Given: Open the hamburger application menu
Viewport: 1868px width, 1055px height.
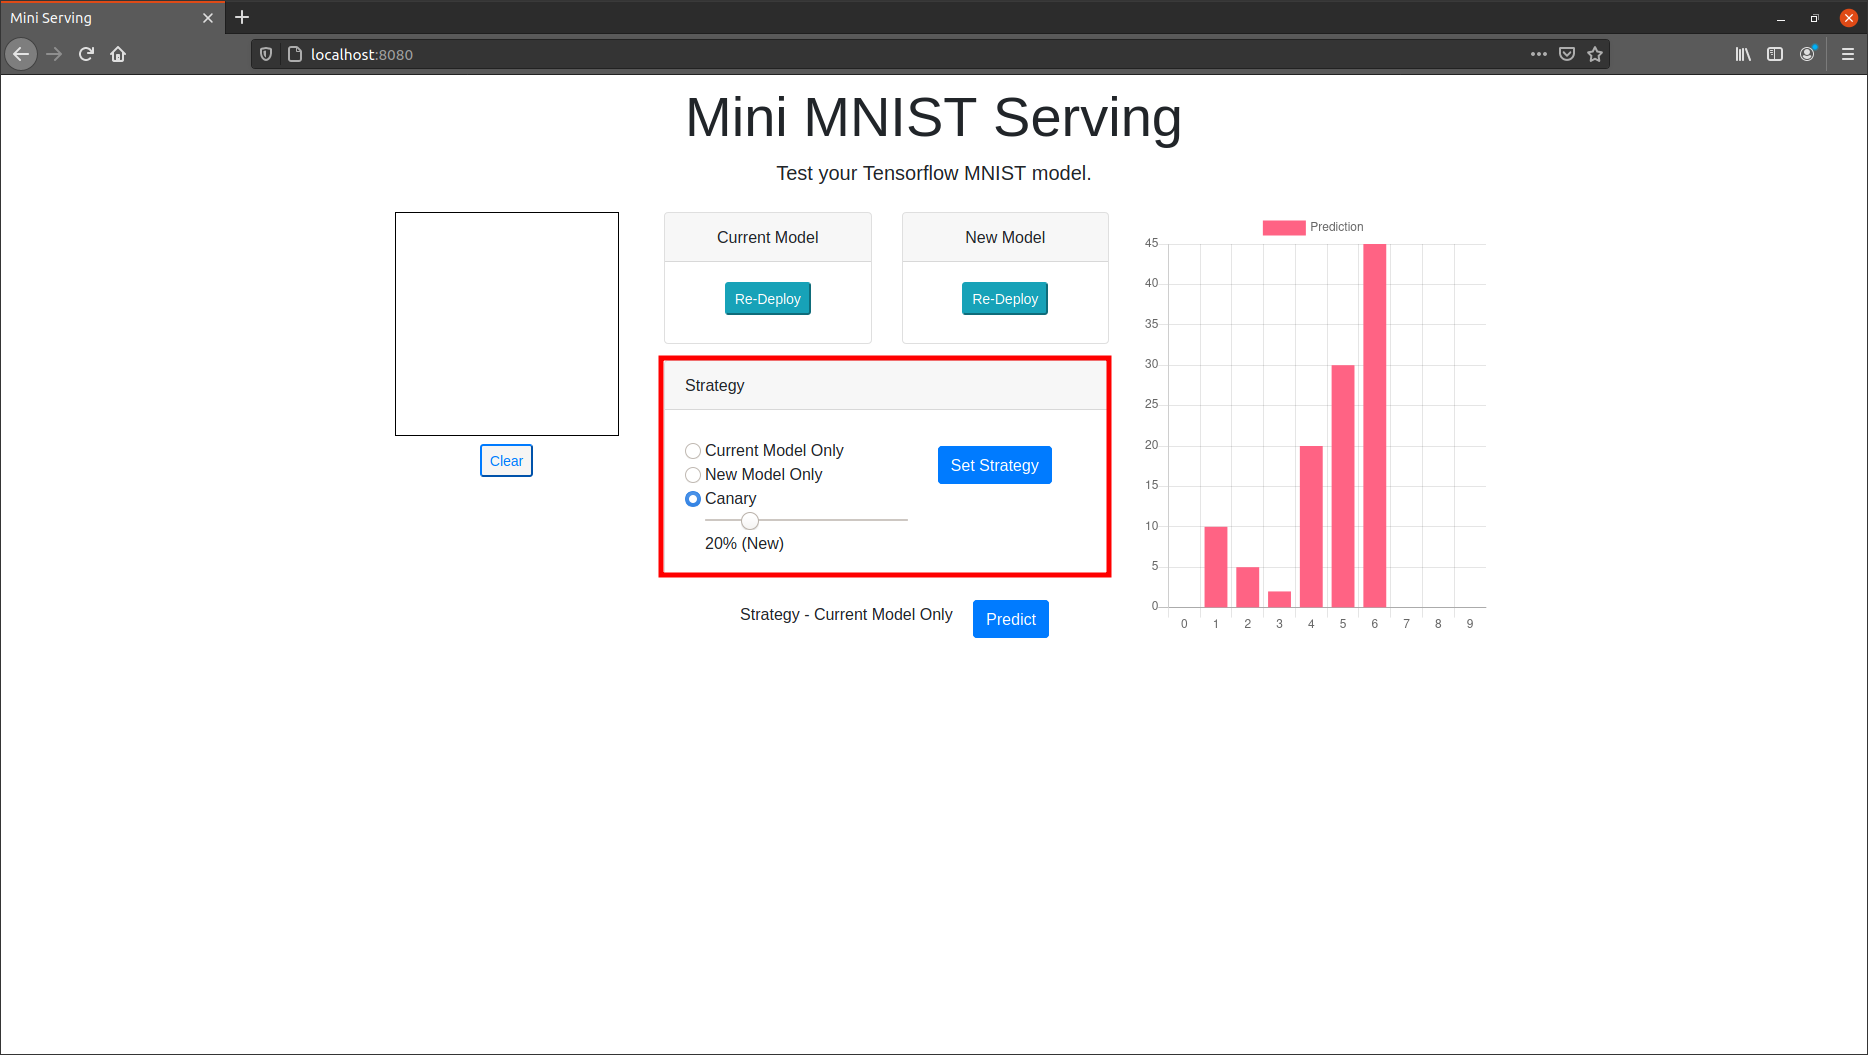Looking at the screenshot, I should tap(1848, 54).
